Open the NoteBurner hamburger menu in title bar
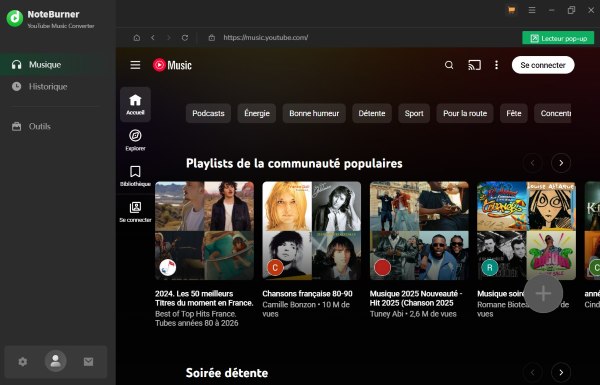The width and height of the screenshot is (600, 385). tap(532, 10)
